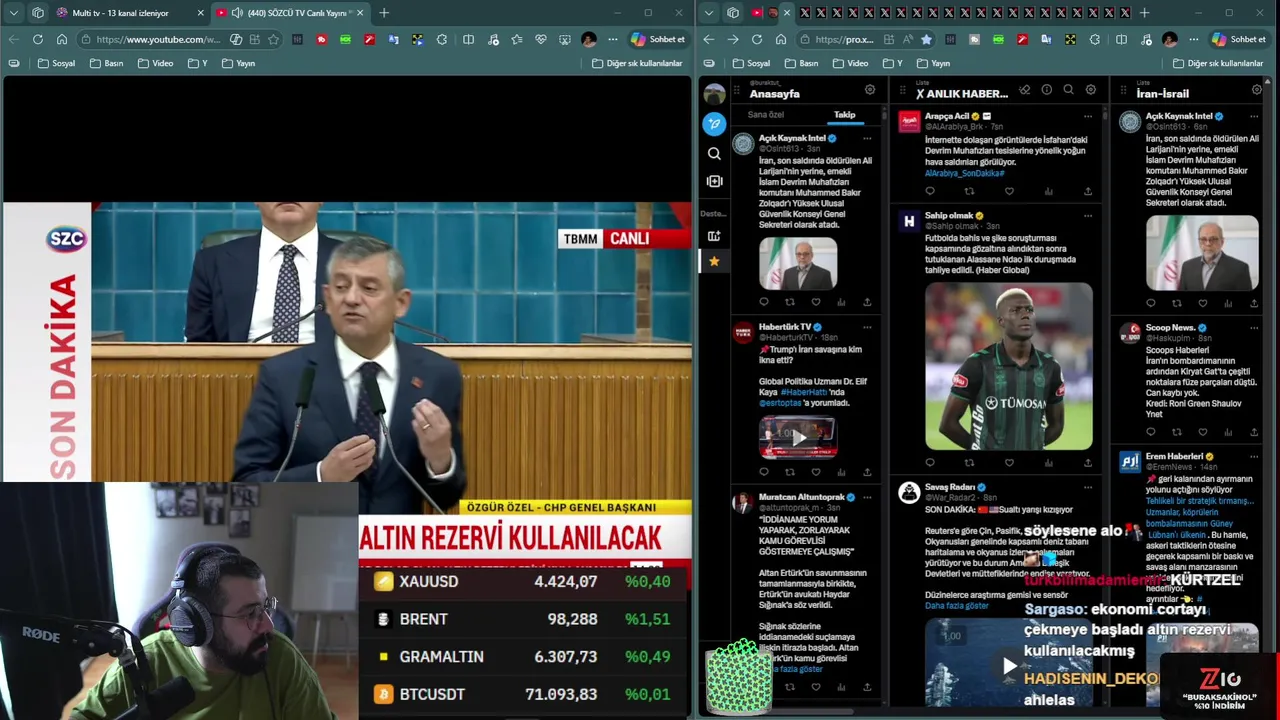Click Sohbet et Copilot button in left browser
Image resolution: width=1280 pixels, height=720 pixels.
pos(658,39)
